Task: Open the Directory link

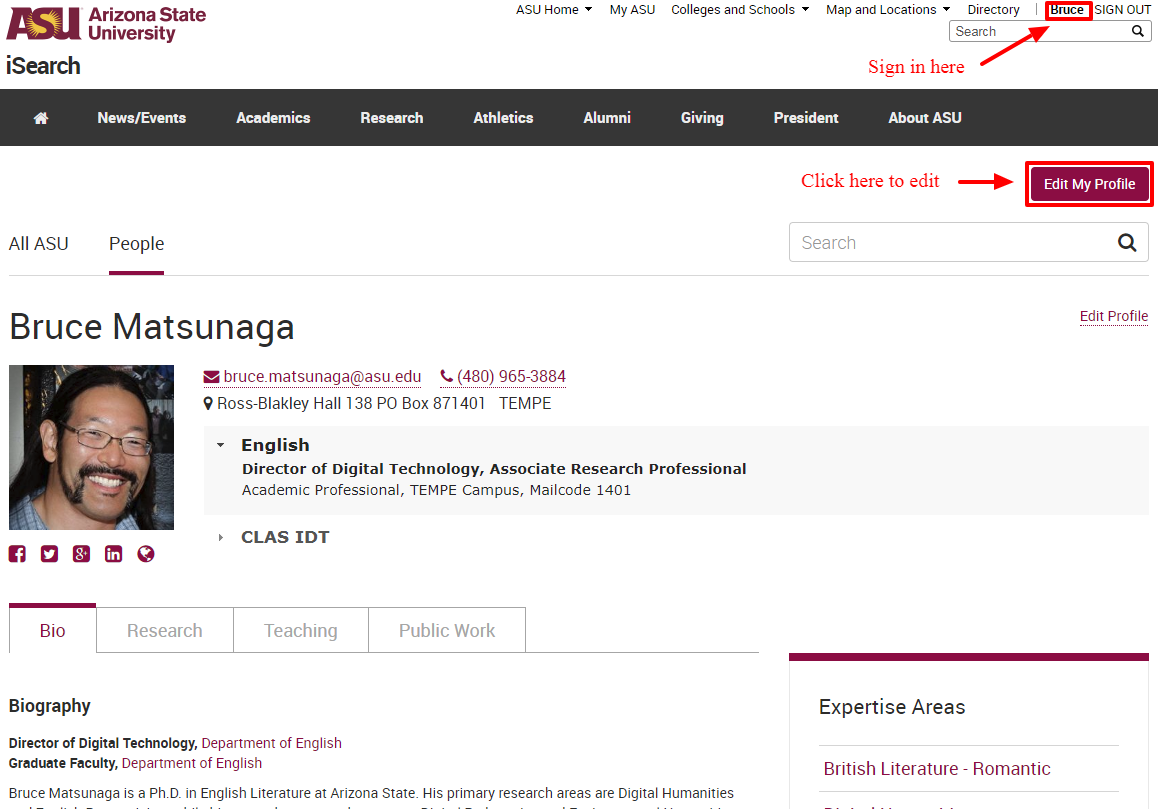Action: point(993,10)
